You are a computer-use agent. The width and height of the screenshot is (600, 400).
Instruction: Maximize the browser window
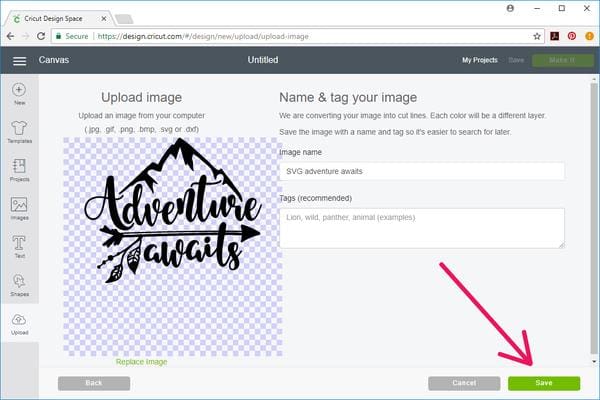pos(562,8)
